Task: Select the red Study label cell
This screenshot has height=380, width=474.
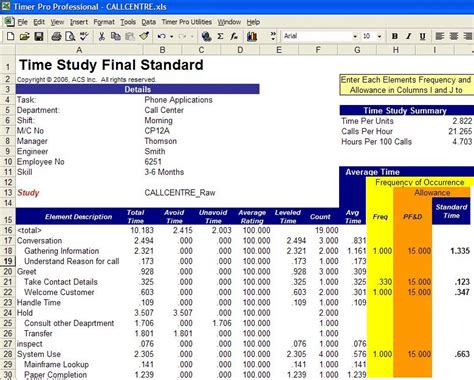Action: [28, 193]
